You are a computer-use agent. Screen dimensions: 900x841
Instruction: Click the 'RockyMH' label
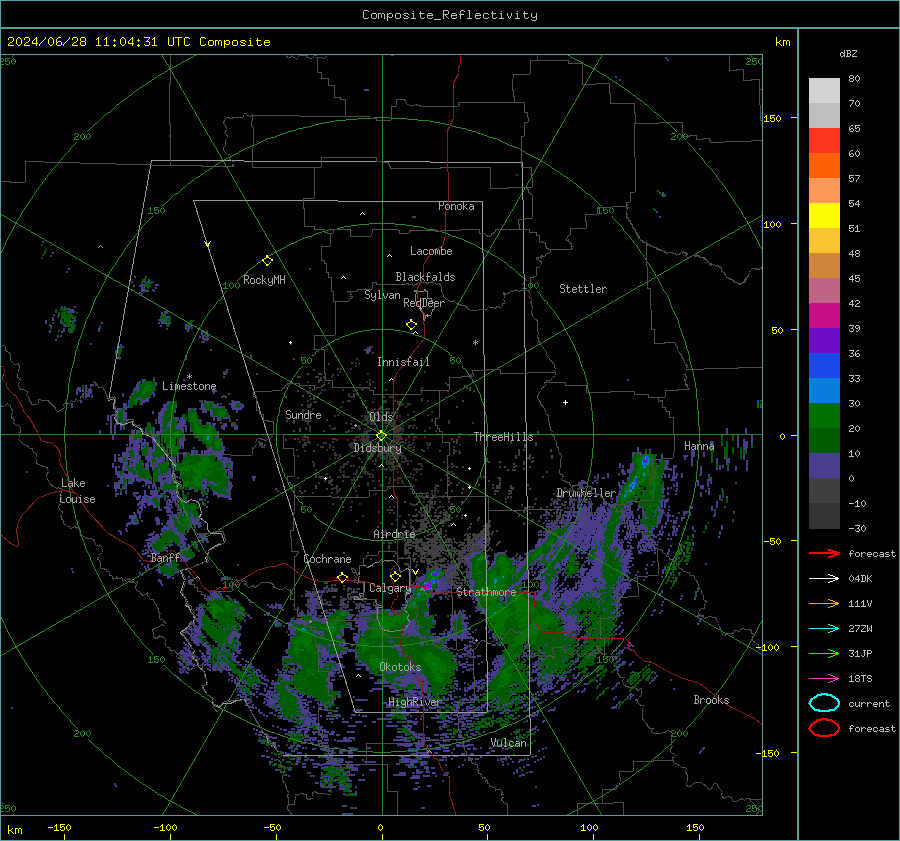(264, 280)
